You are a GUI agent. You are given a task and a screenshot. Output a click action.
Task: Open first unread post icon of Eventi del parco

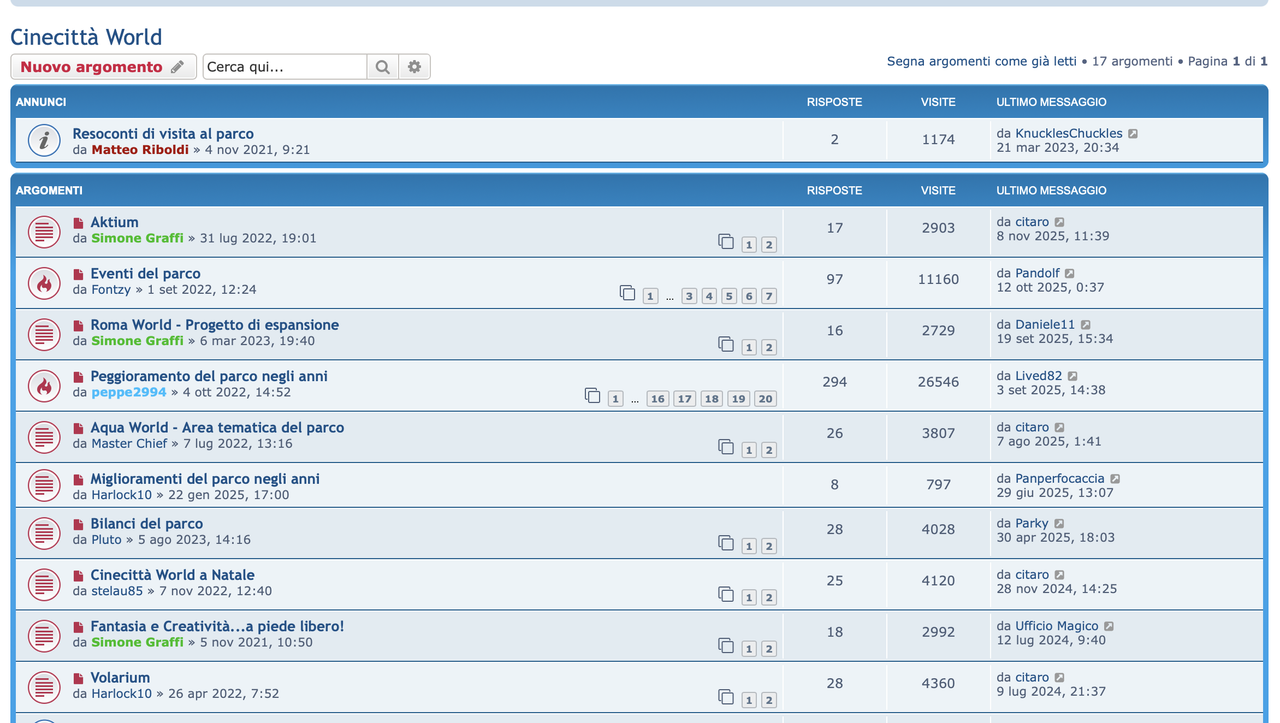click(79, 274)
